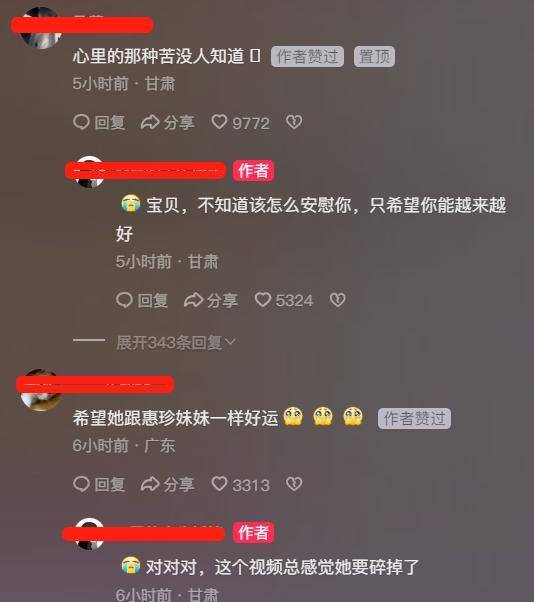Expand 343 replies with 展开343条回复
Screen dimensions: 534x602
pyautogui.click(x=176, y=342)
